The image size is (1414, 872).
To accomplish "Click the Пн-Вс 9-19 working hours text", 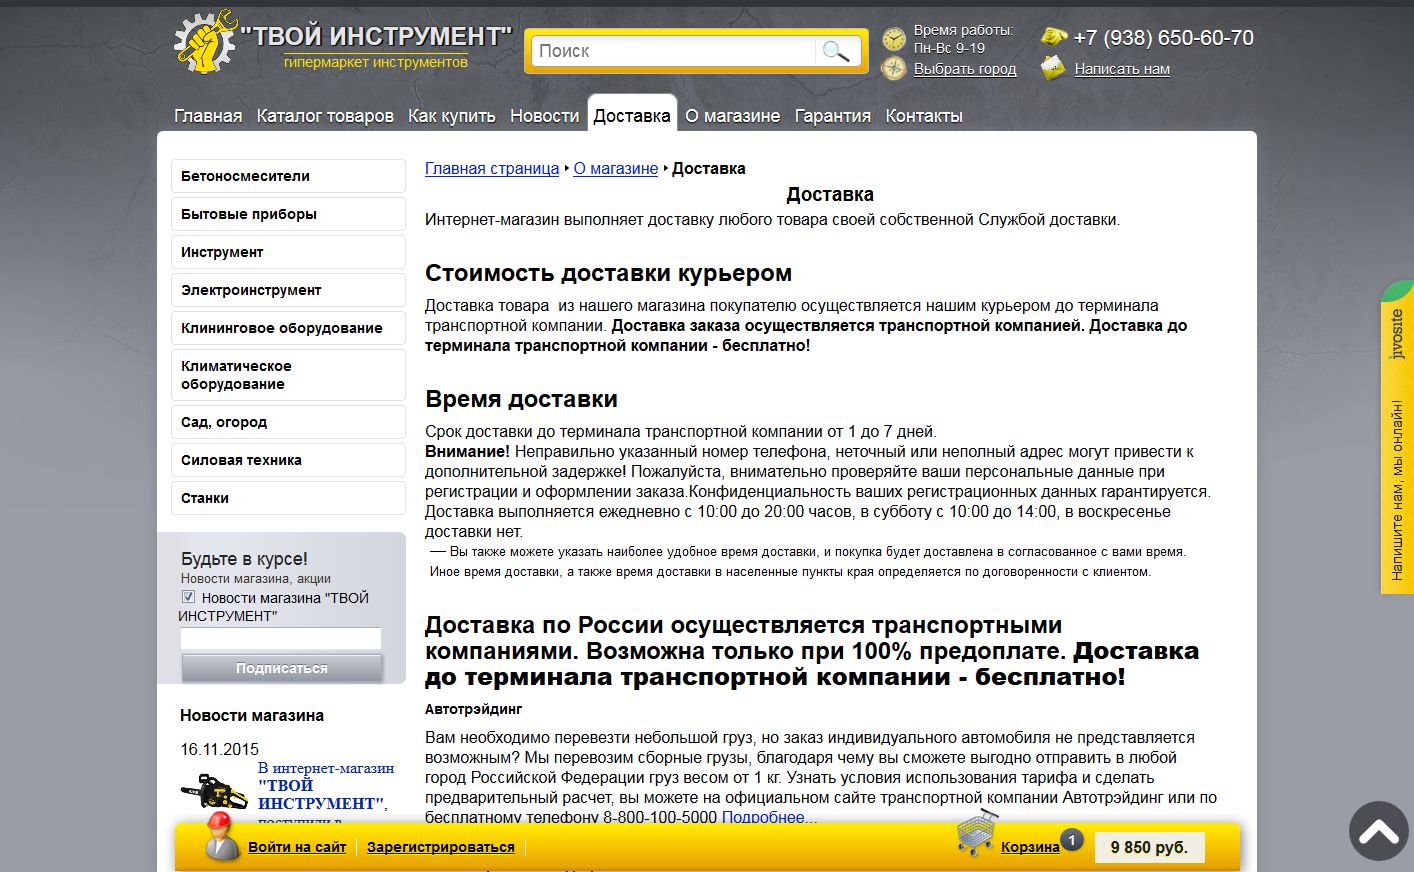I will [949, 48].
